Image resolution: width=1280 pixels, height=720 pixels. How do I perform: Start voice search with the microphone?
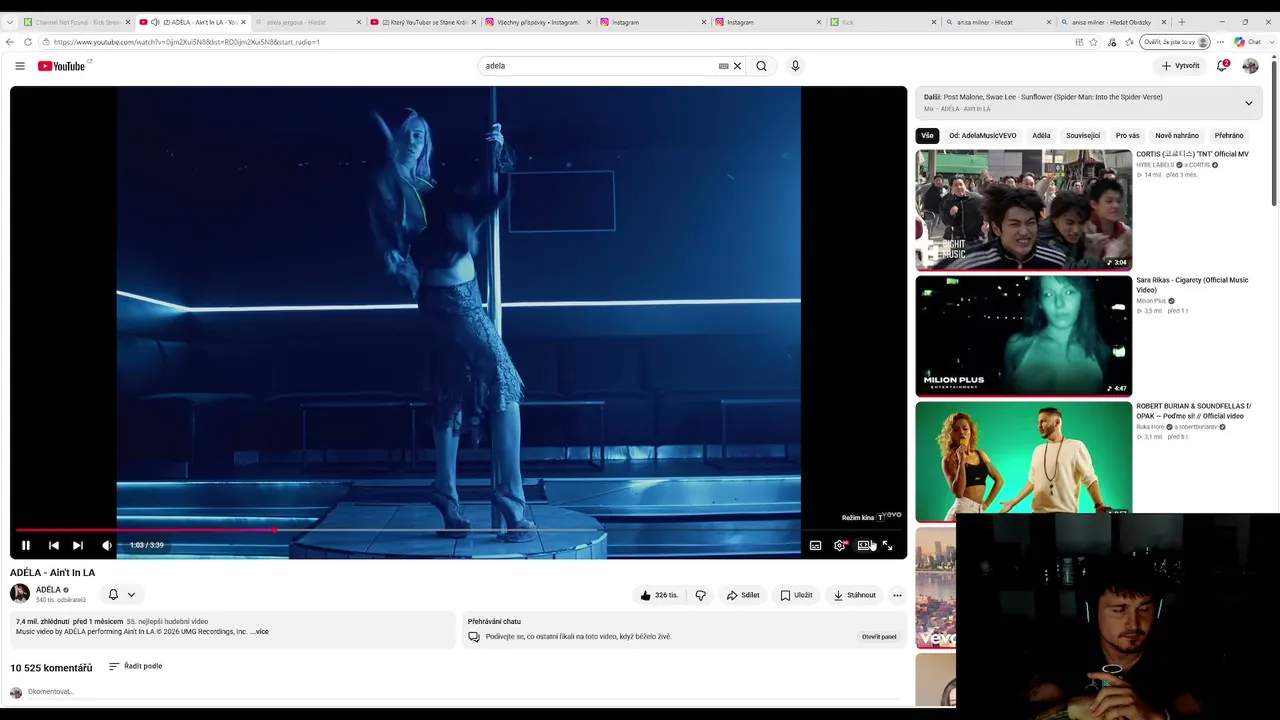795,66
